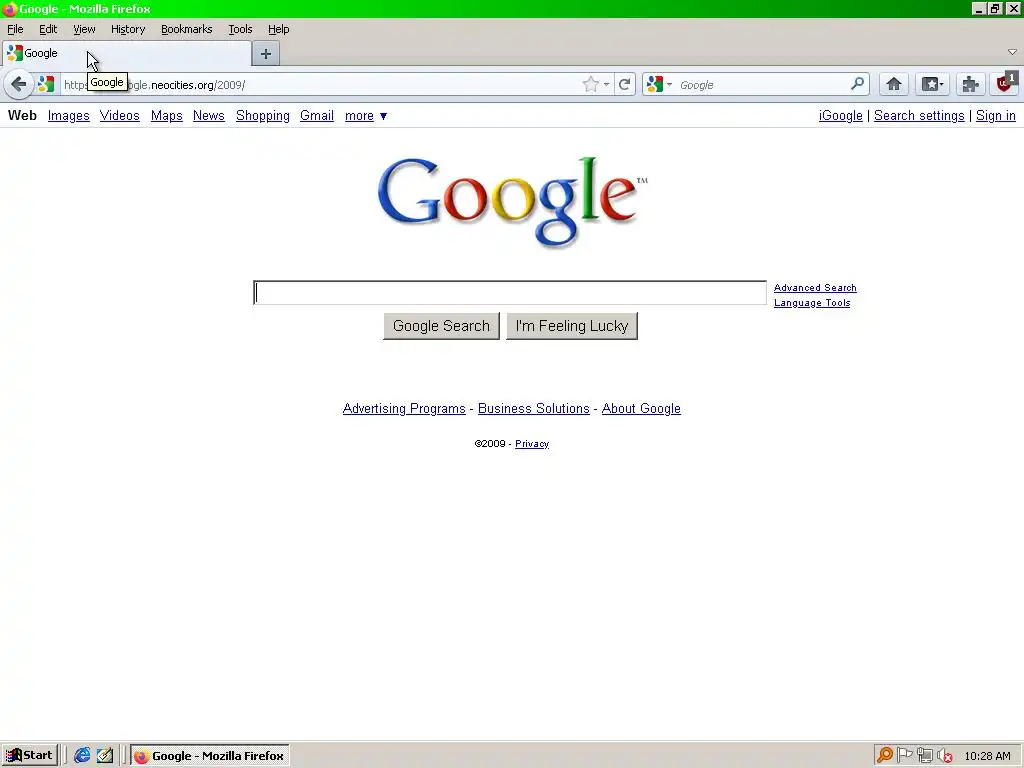Open the bookmarks menu button
Screen dimensions: 1024x768
click(932, 84)
